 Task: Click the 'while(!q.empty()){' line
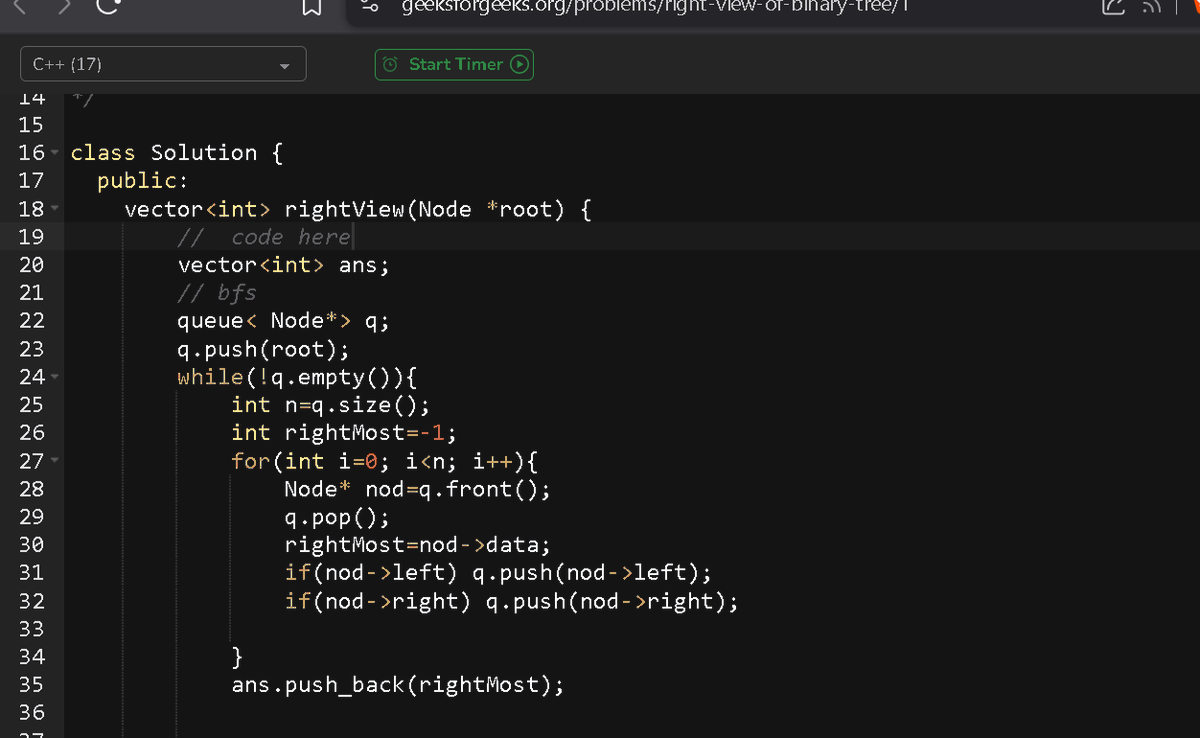point(297,377)
